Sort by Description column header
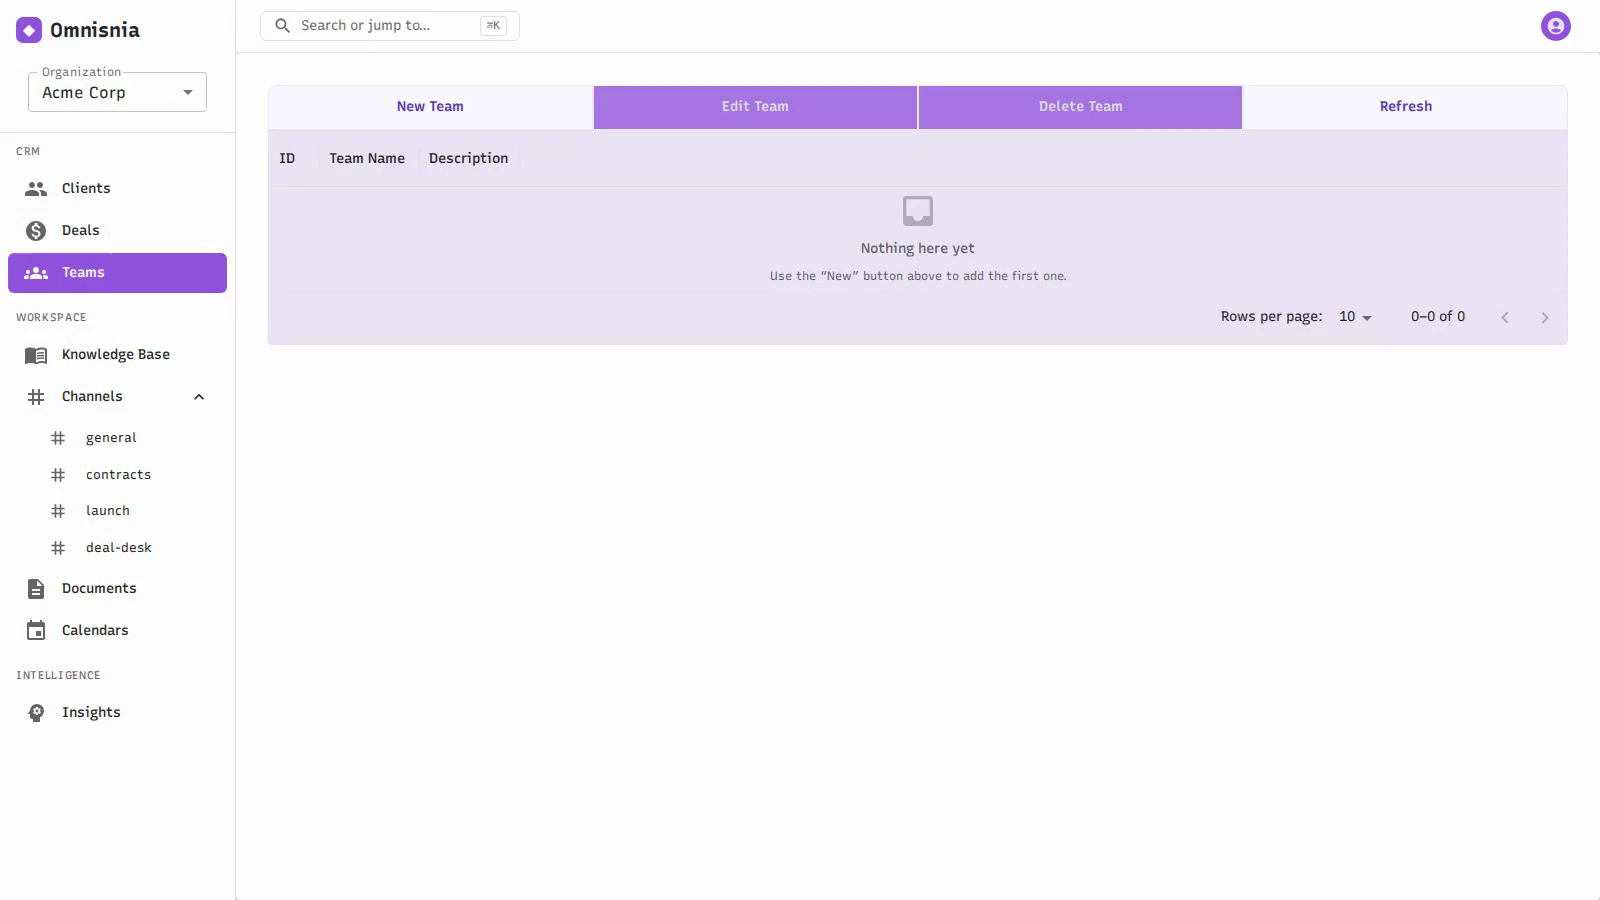The image size is (1600, 900). (468, 159)
